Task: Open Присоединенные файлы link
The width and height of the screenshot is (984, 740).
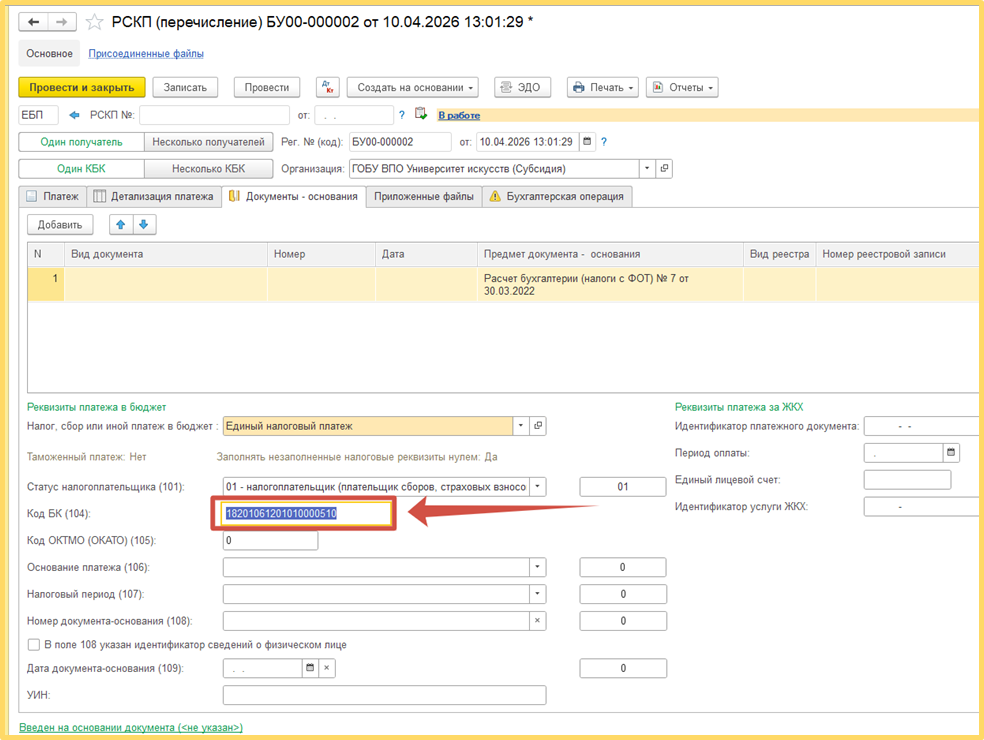Action: 146,54
